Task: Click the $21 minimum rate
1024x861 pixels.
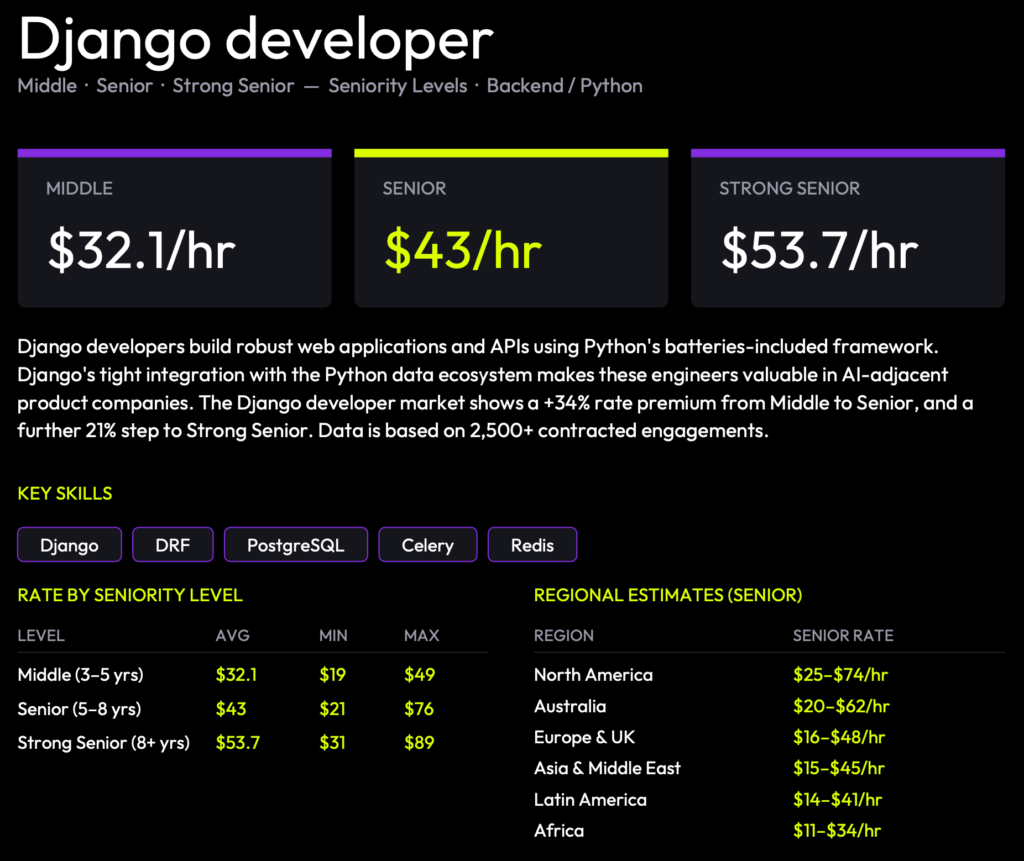Action: (332, 709)
